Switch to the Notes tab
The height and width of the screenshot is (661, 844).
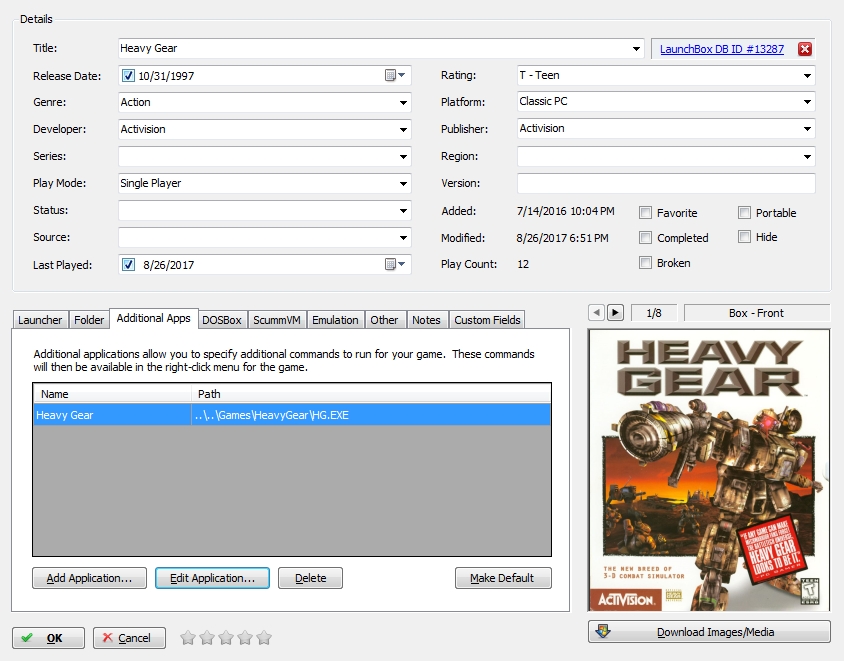coord(426,320)
